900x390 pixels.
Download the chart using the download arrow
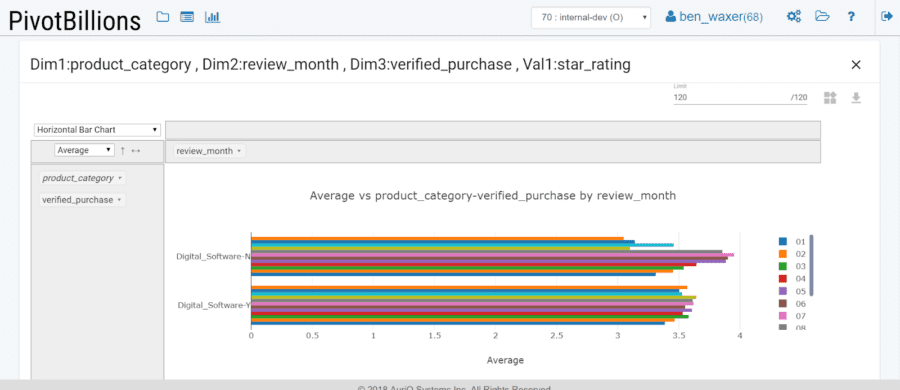(856, 98)
